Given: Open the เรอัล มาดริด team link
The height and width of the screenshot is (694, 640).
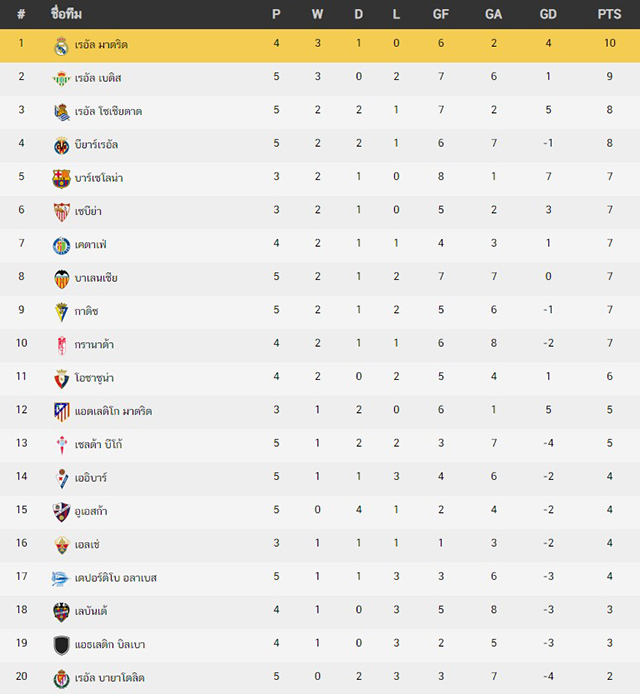Looking at the screenshot, I should 101,45.
